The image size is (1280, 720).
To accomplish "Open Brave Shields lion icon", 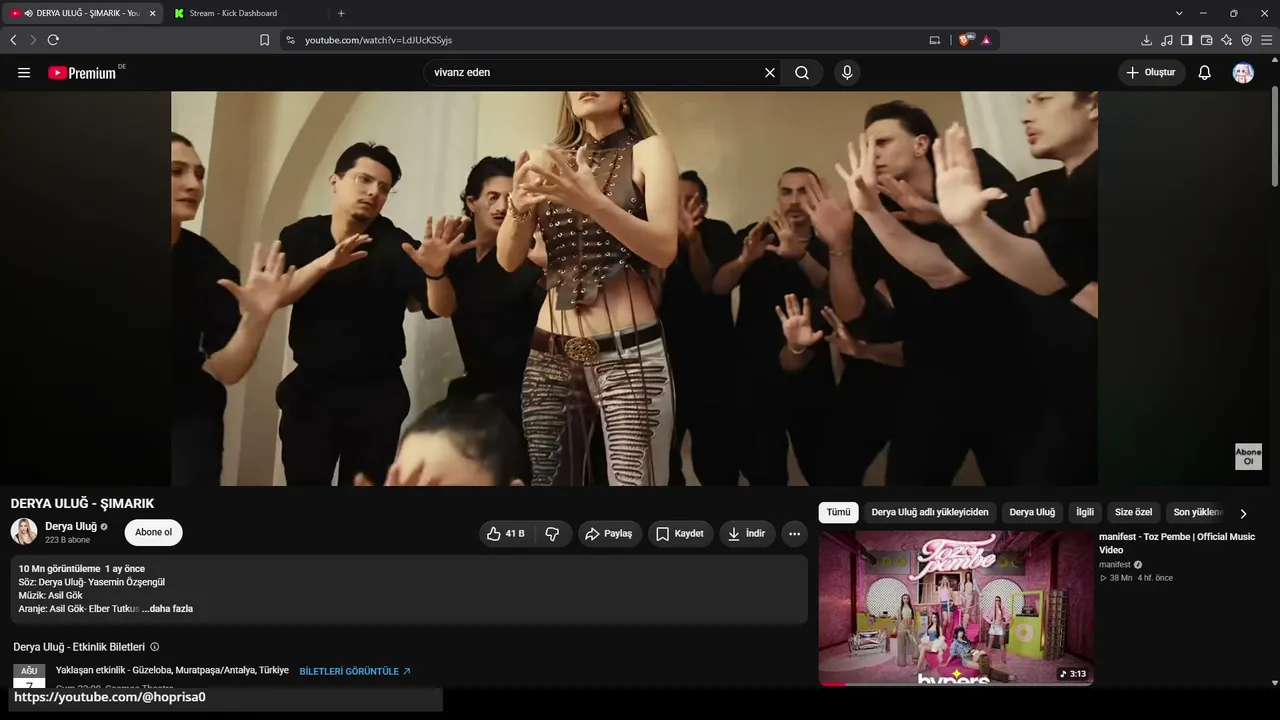I will [966, 40].
